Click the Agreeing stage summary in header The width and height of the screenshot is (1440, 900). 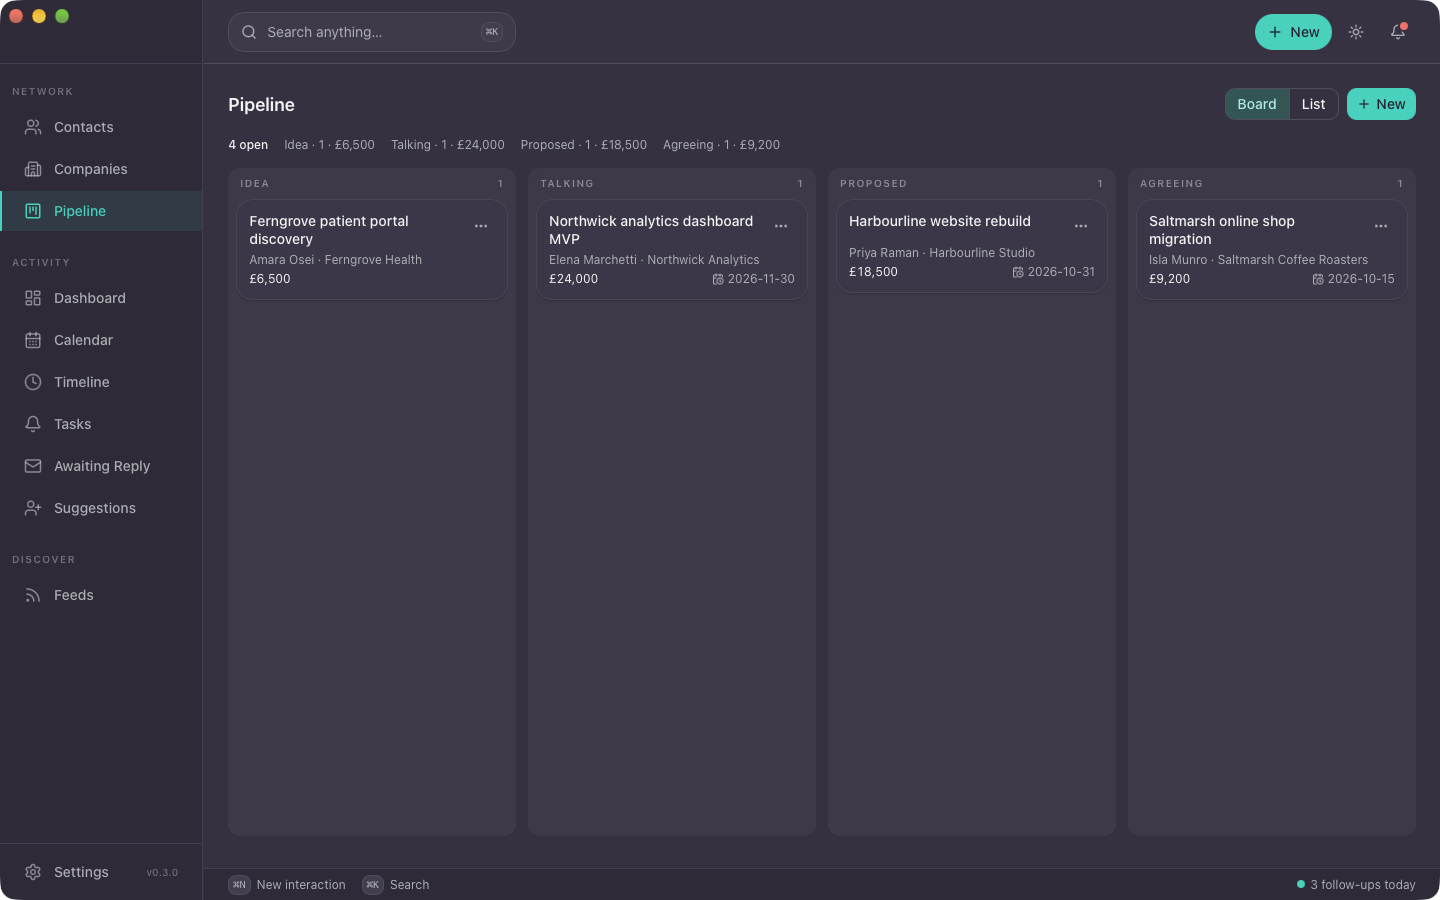(721, 145)
